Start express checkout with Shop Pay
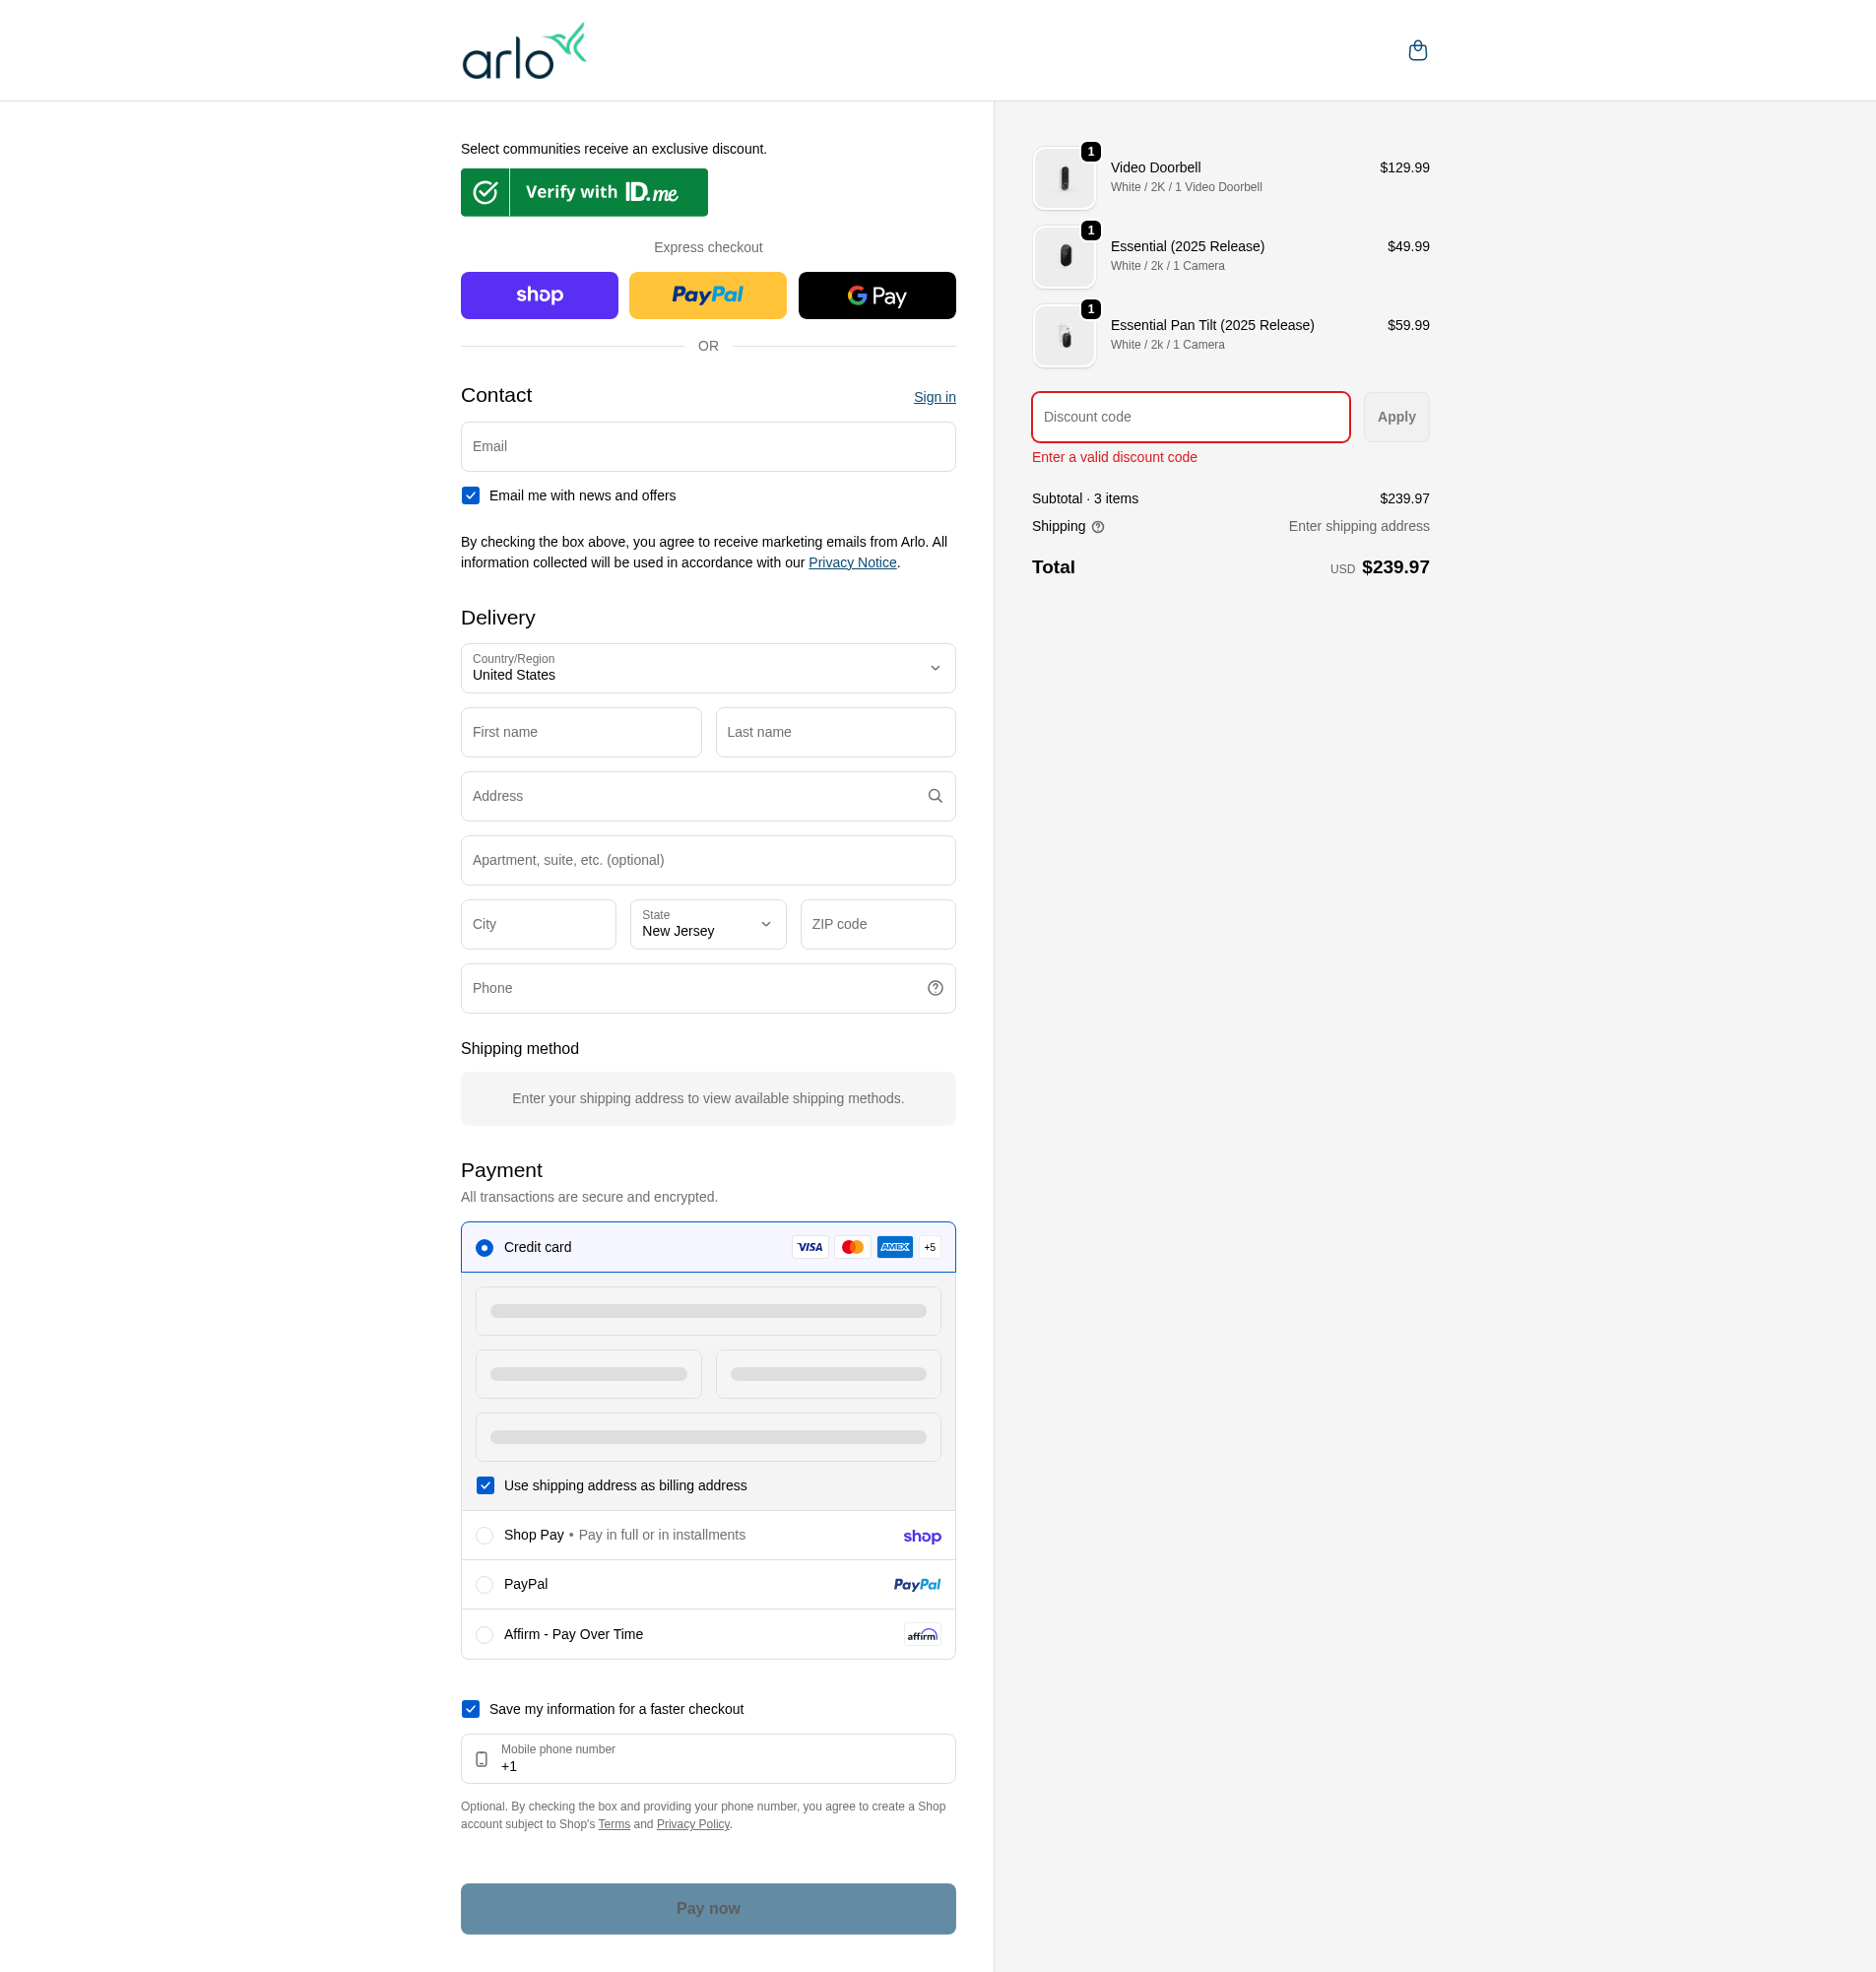 (x=539, y=295)
